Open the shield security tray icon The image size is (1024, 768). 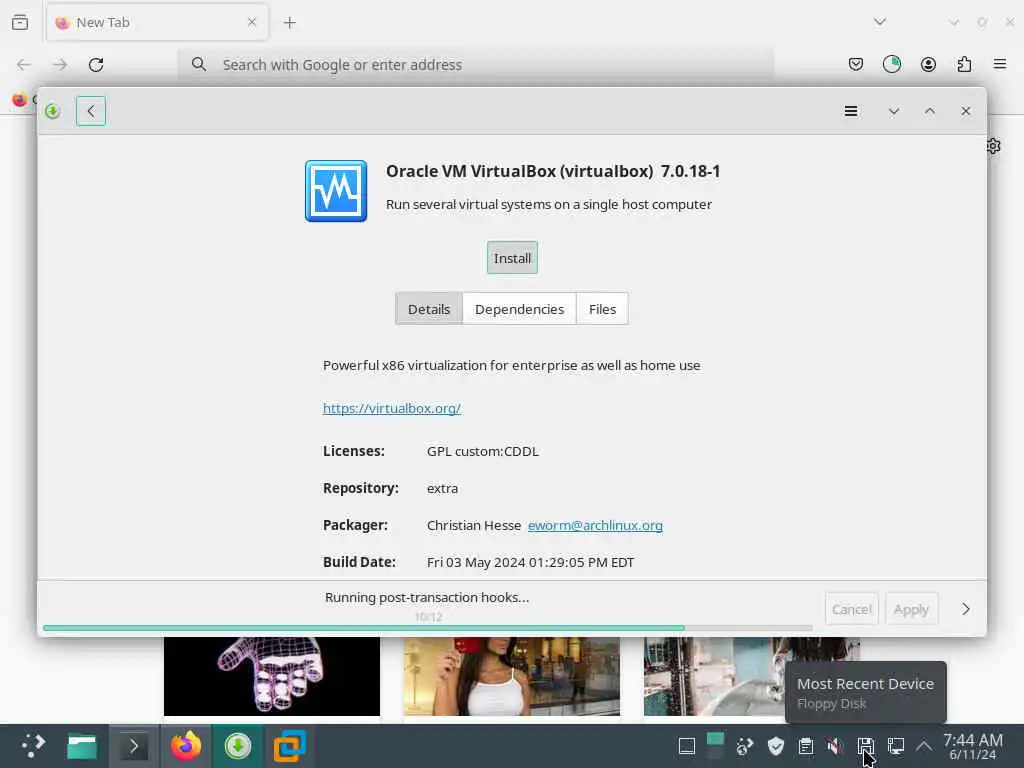[775, 746]
